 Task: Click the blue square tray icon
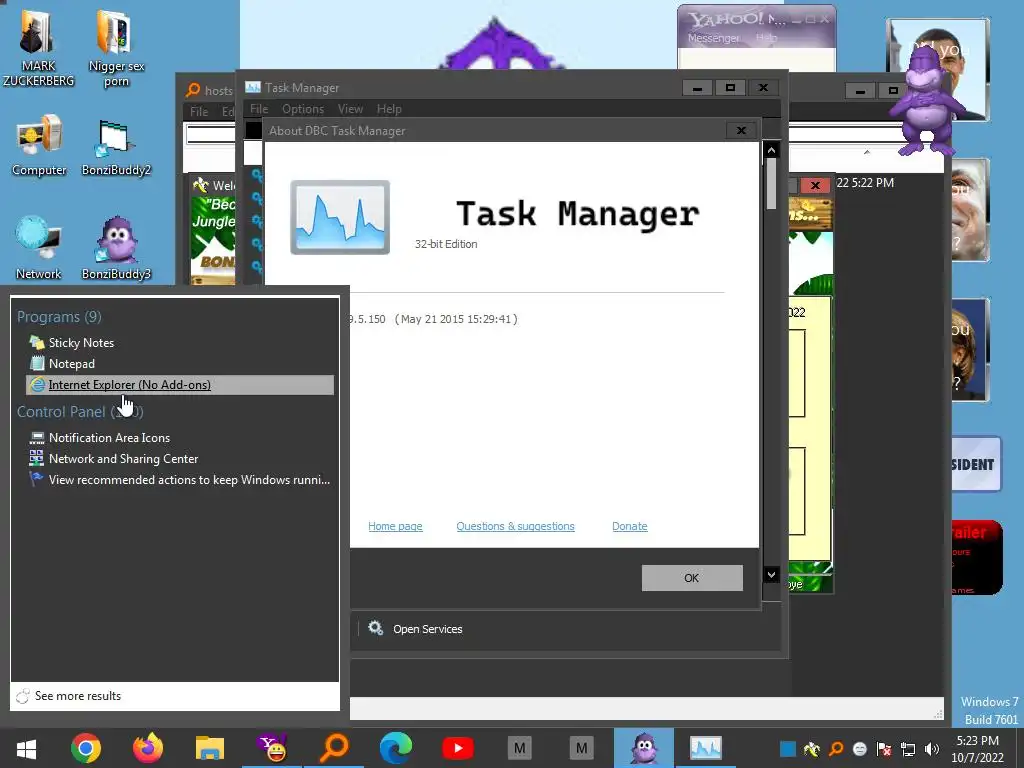pyautogui.click(x=788, y=749)
